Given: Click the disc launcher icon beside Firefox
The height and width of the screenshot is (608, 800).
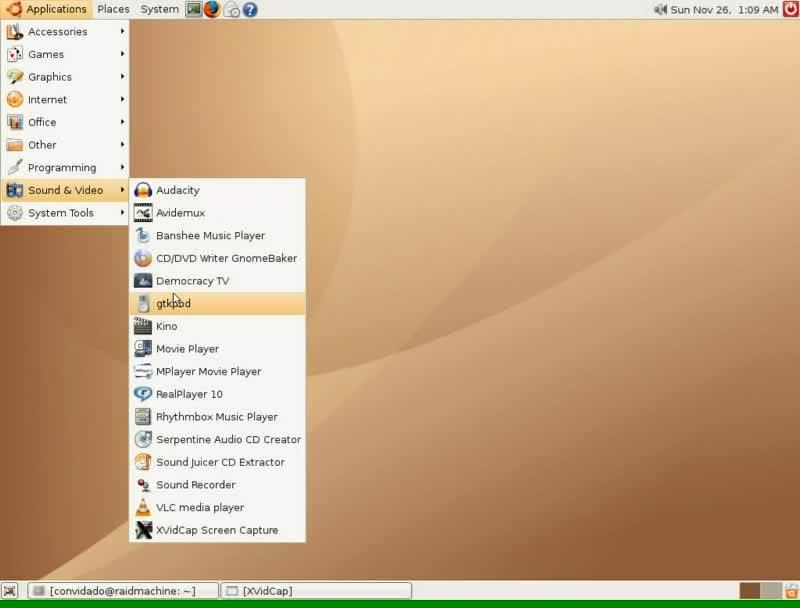Looking at the screenshot, I should click(x=231, y=10).
